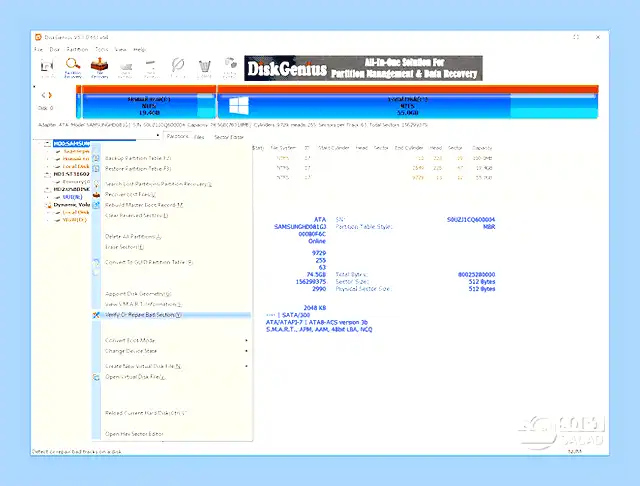Click the Quick Partition toolbar icon

click(125, 69)
